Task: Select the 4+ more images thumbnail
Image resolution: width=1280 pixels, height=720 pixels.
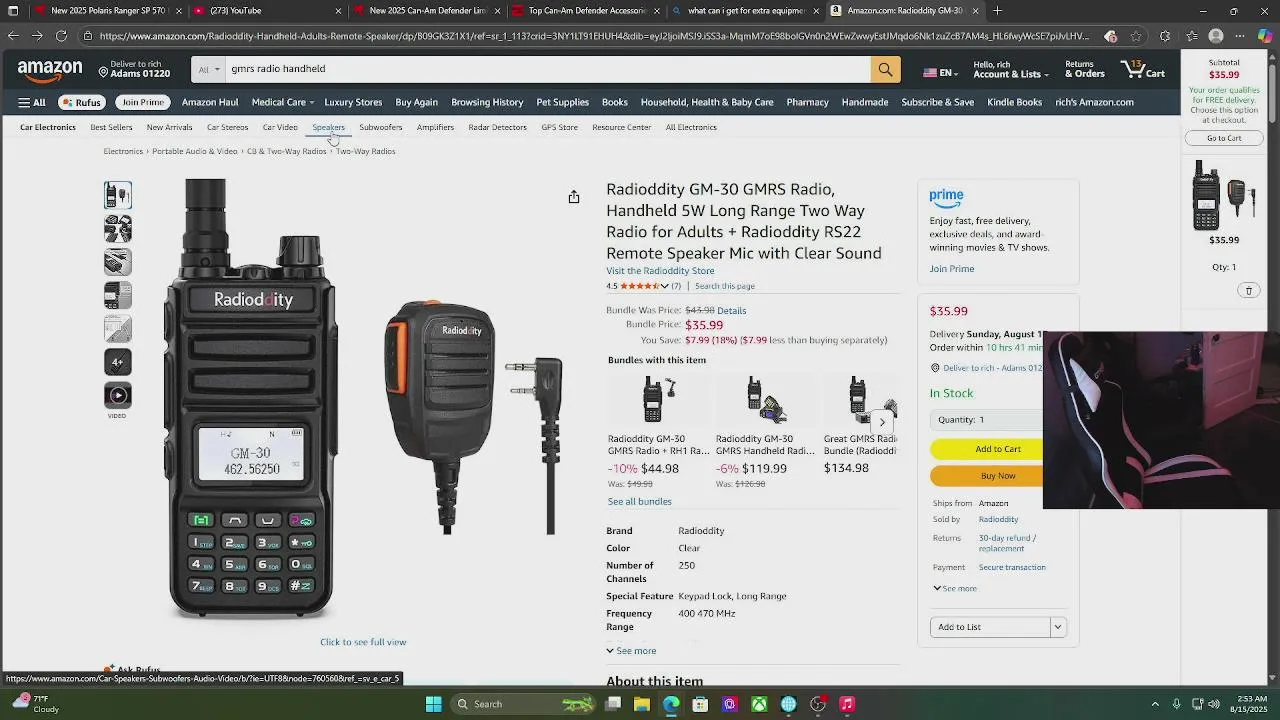Action: tap(118, 362)
